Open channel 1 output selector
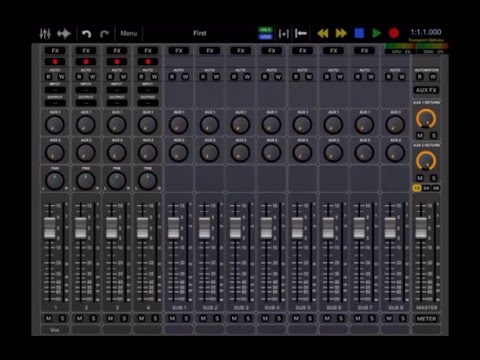The height and width of the screenshot is (360, 480). tap(55, 103)
